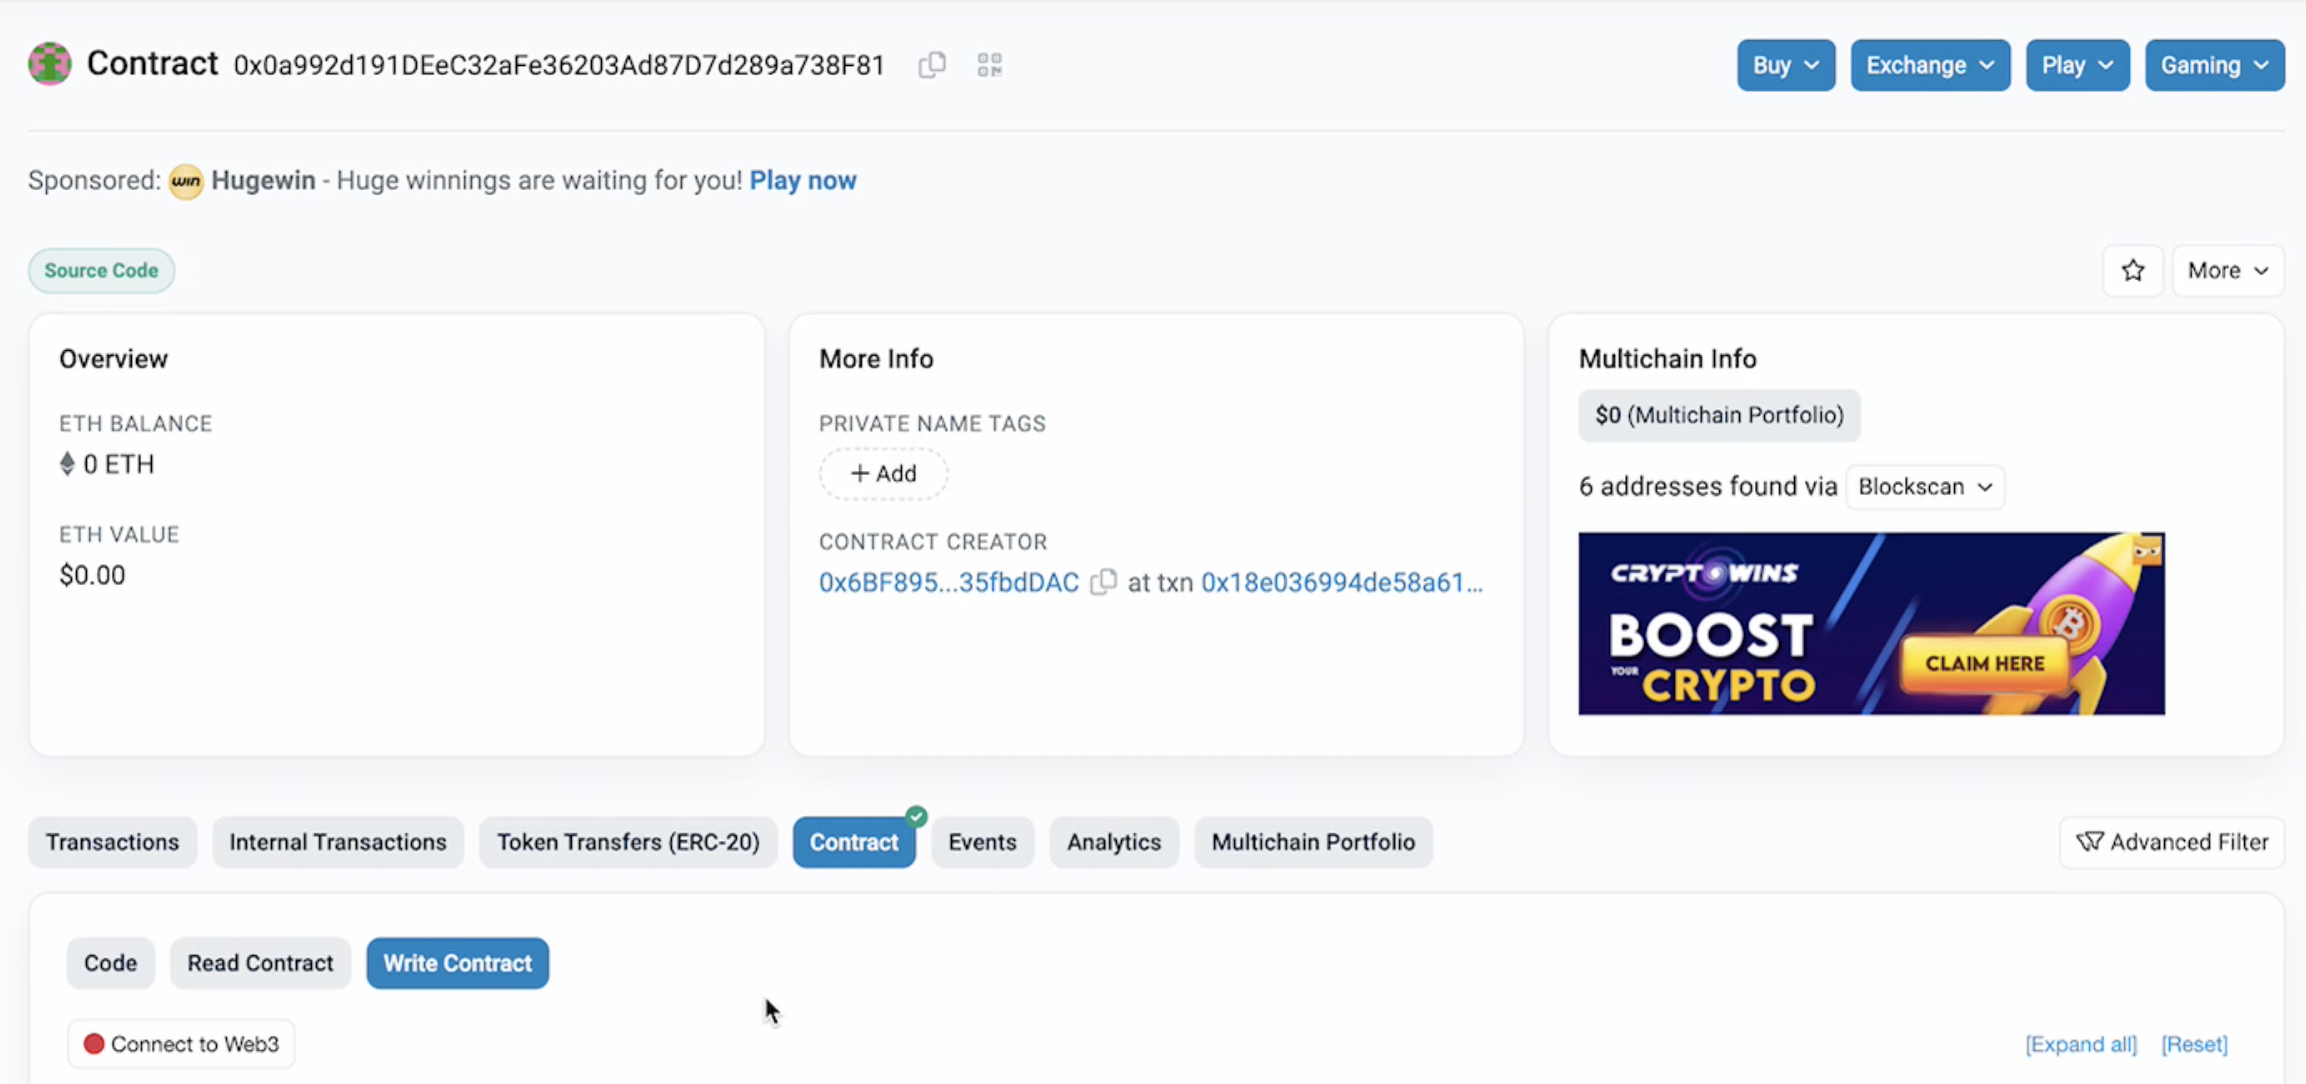Add a private name tag
Viewport: 2306px width, 1084px height.
pos(883,474)
